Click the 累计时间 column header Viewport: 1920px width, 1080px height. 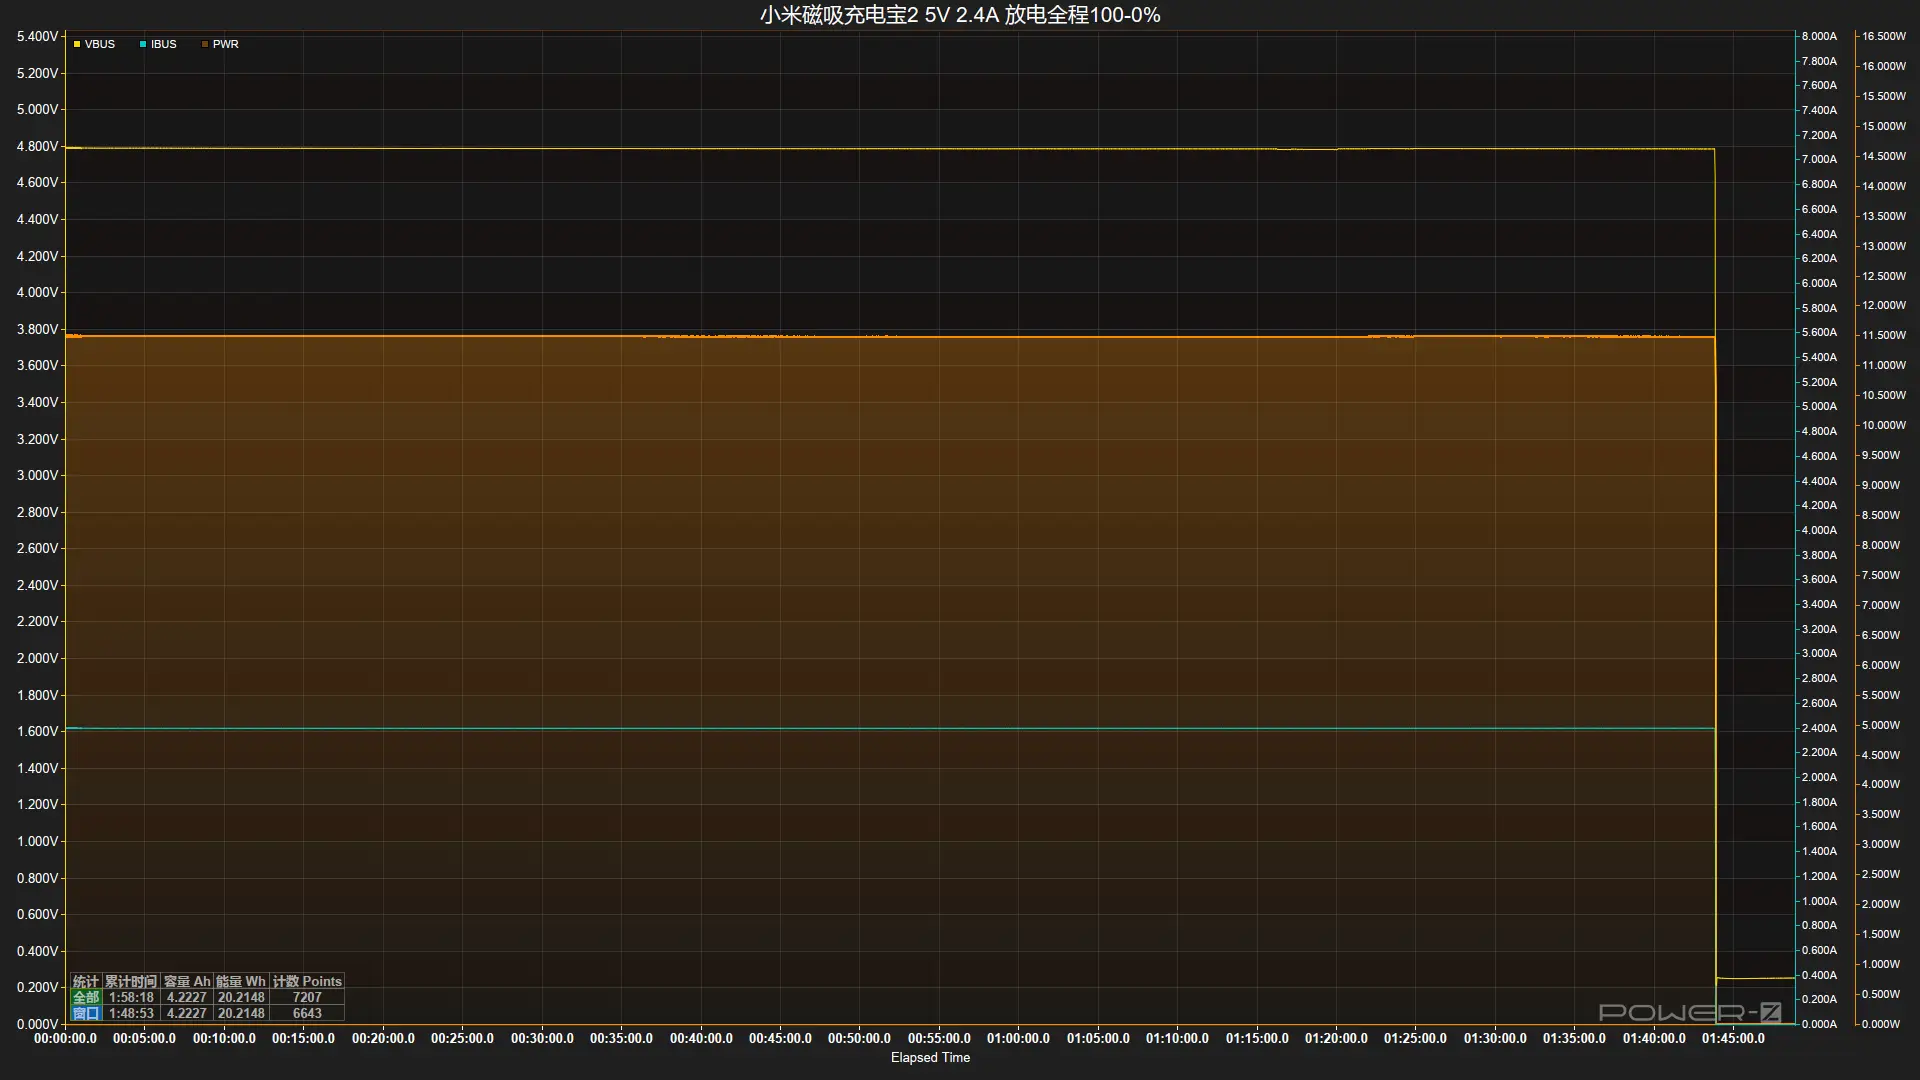click(x=131, y=981)
